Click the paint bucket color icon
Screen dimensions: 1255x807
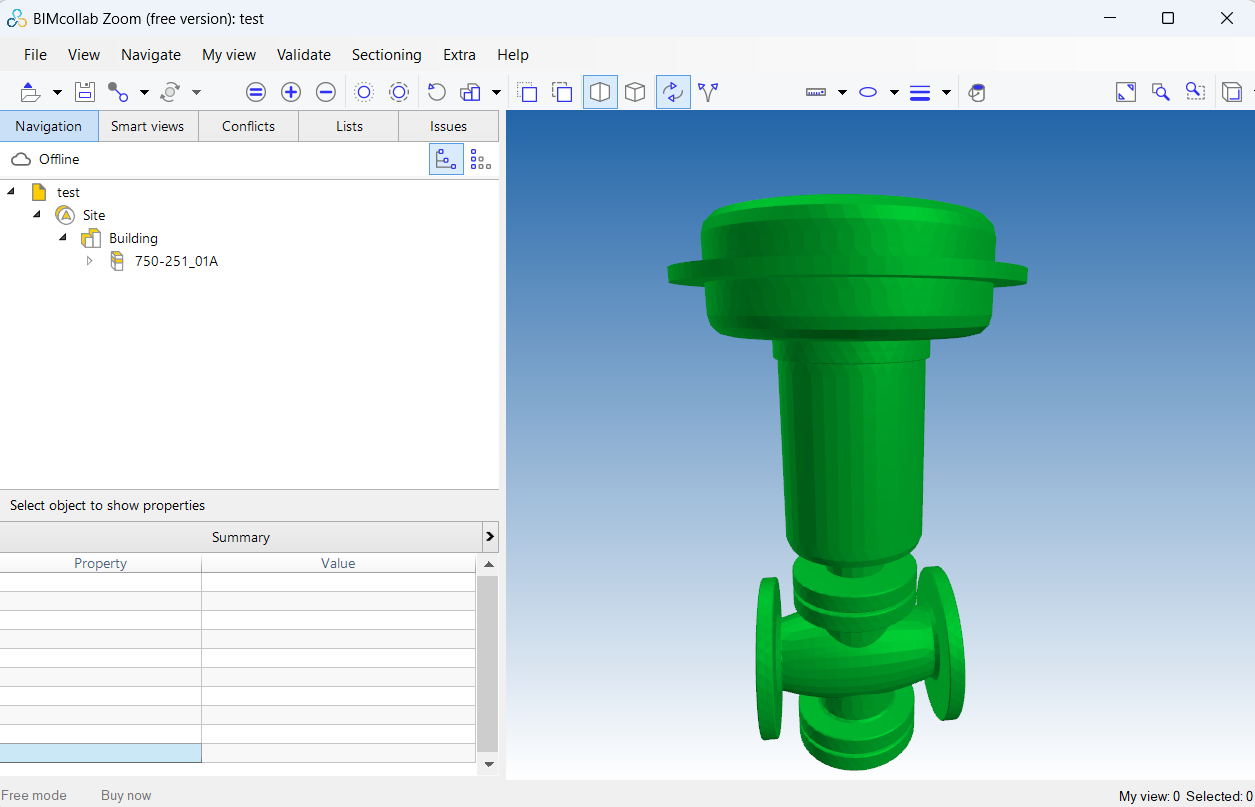click(977, 93)
